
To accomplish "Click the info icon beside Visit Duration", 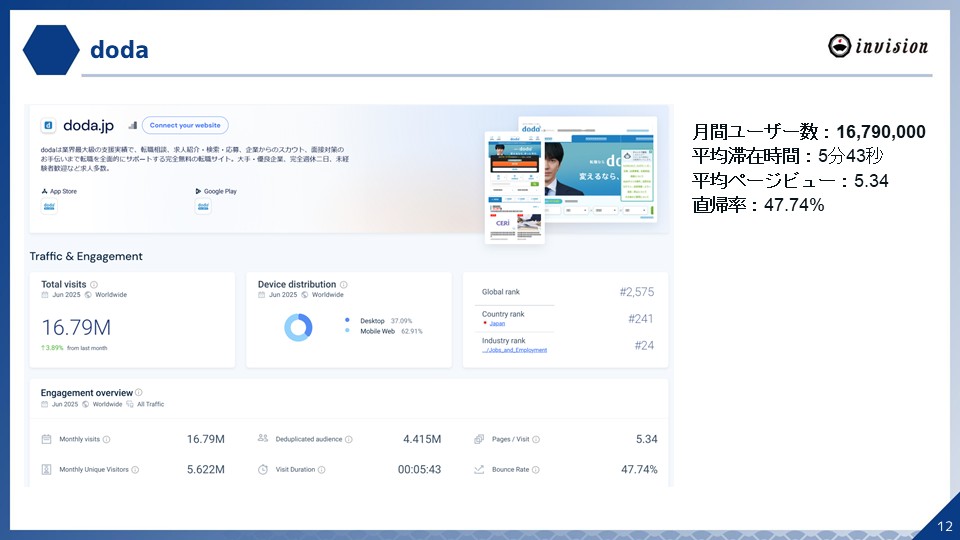I will pos(321,470).
